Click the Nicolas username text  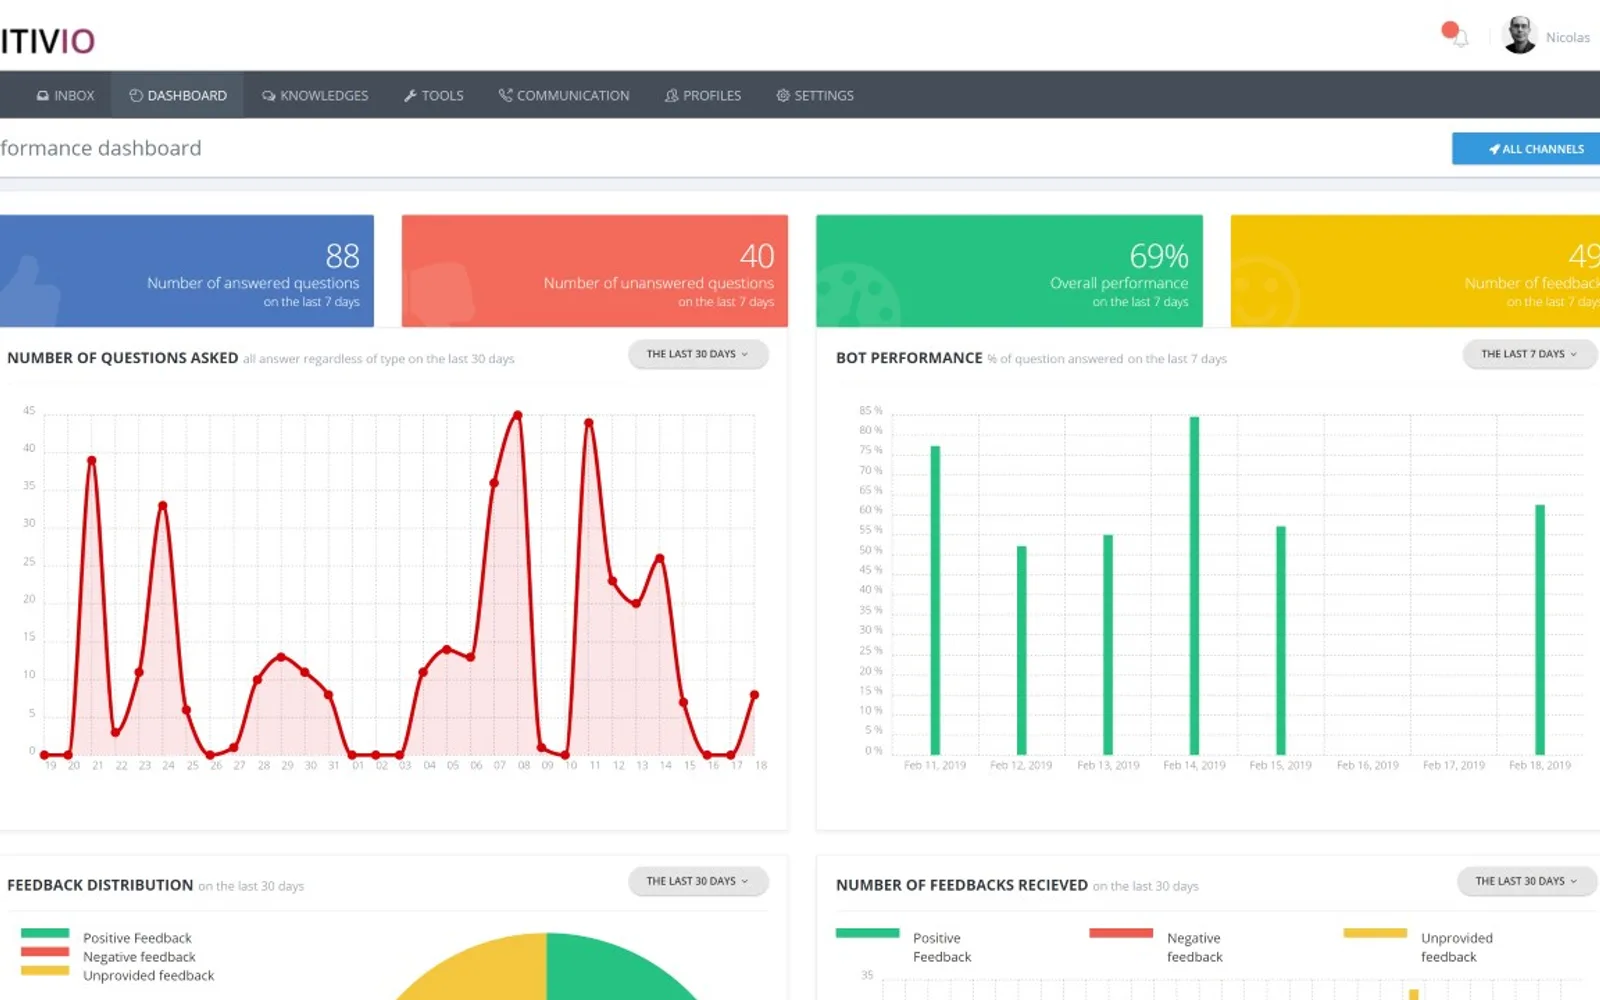pyautogui.click(x=1567, y=37)
